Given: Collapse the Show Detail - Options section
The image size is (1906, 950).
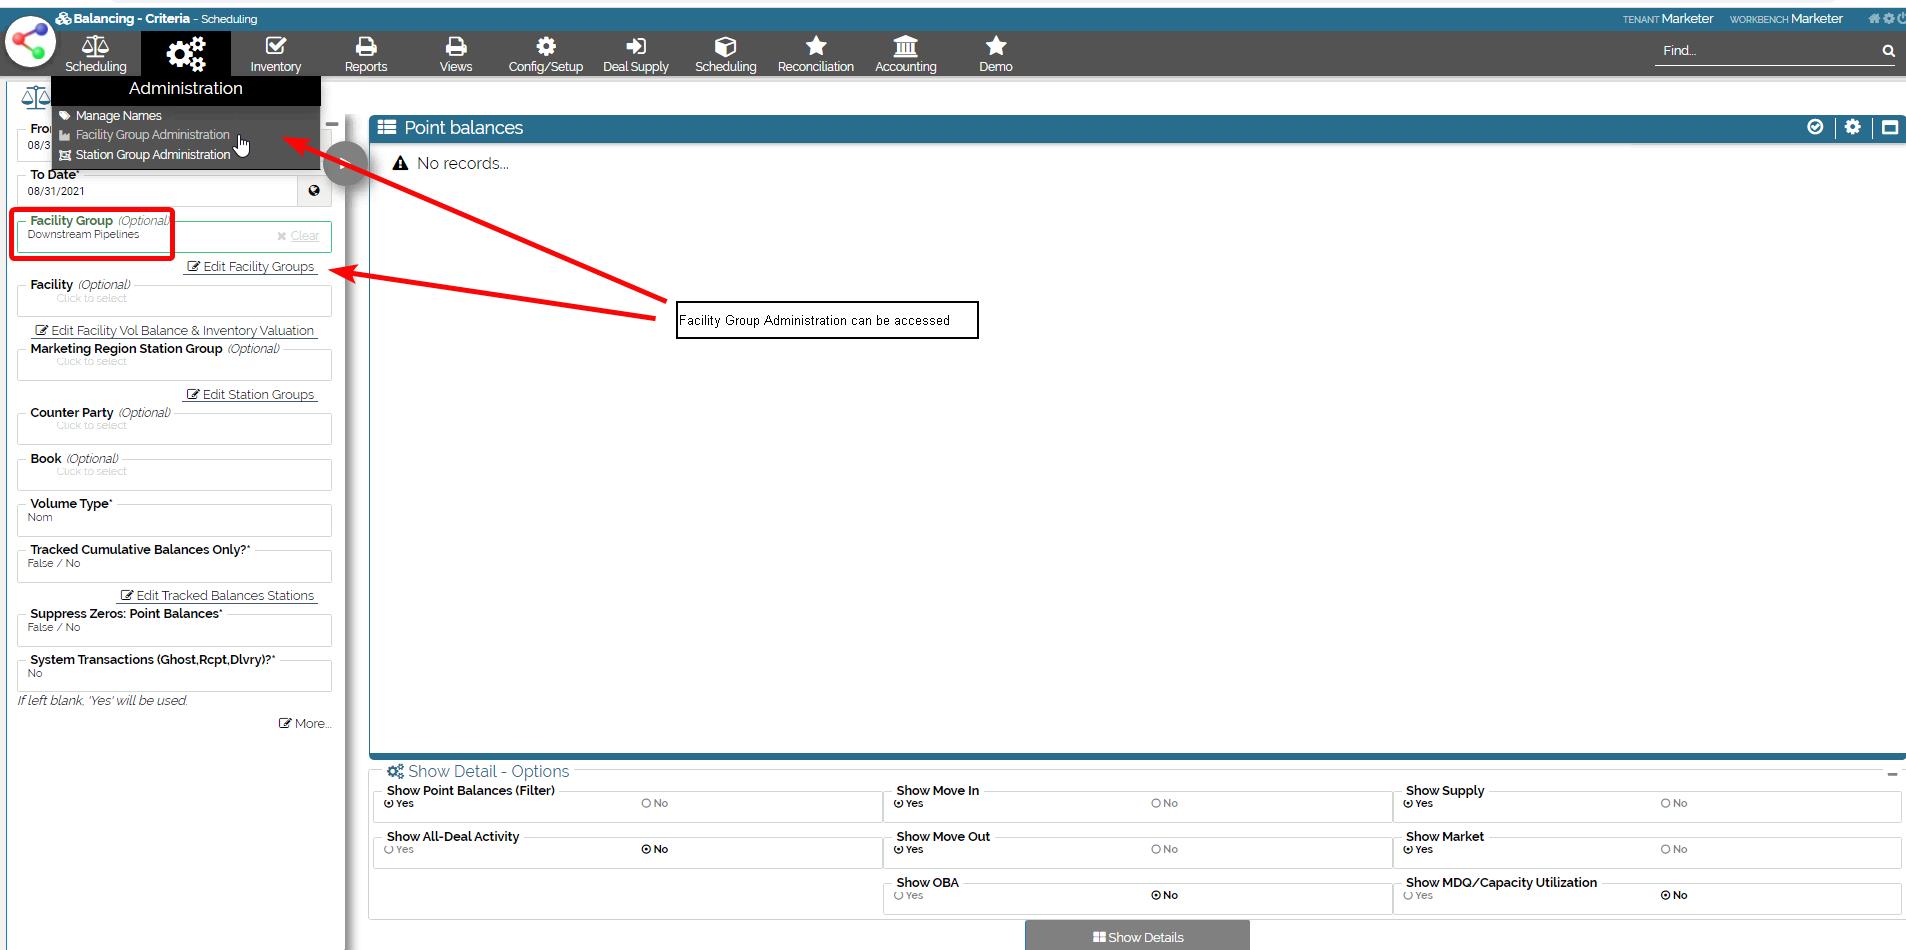Looking at the screenshot, I should (1891, 774).
